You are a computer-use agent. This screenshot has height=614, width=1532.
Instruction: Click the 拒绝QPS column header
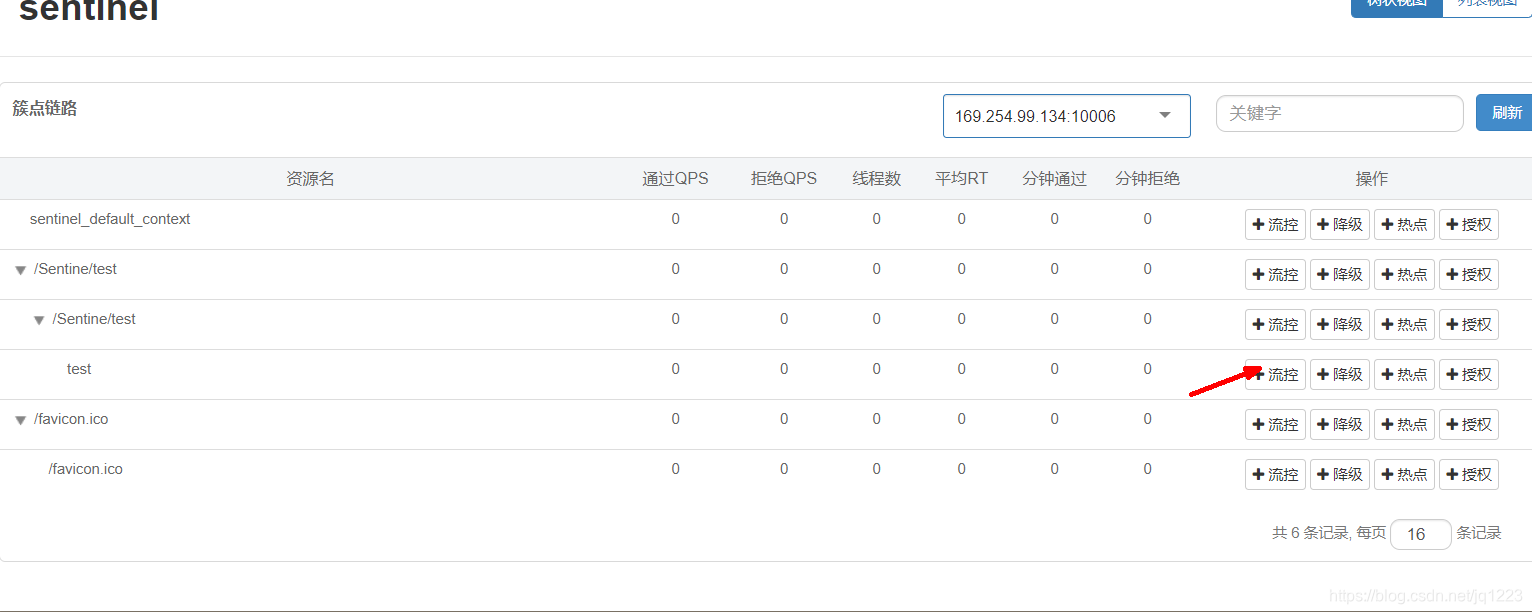click(x=784, y=179)
